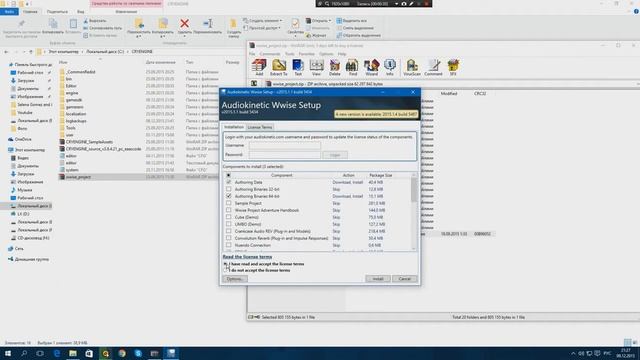Click the taskbar search magnifier icon

click(24, 353)
